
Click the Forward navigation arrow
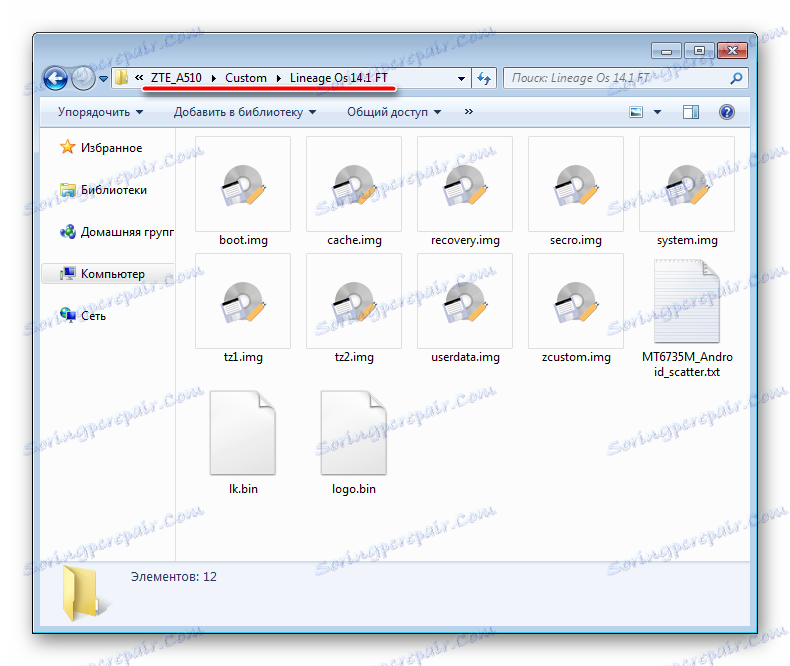83,79
